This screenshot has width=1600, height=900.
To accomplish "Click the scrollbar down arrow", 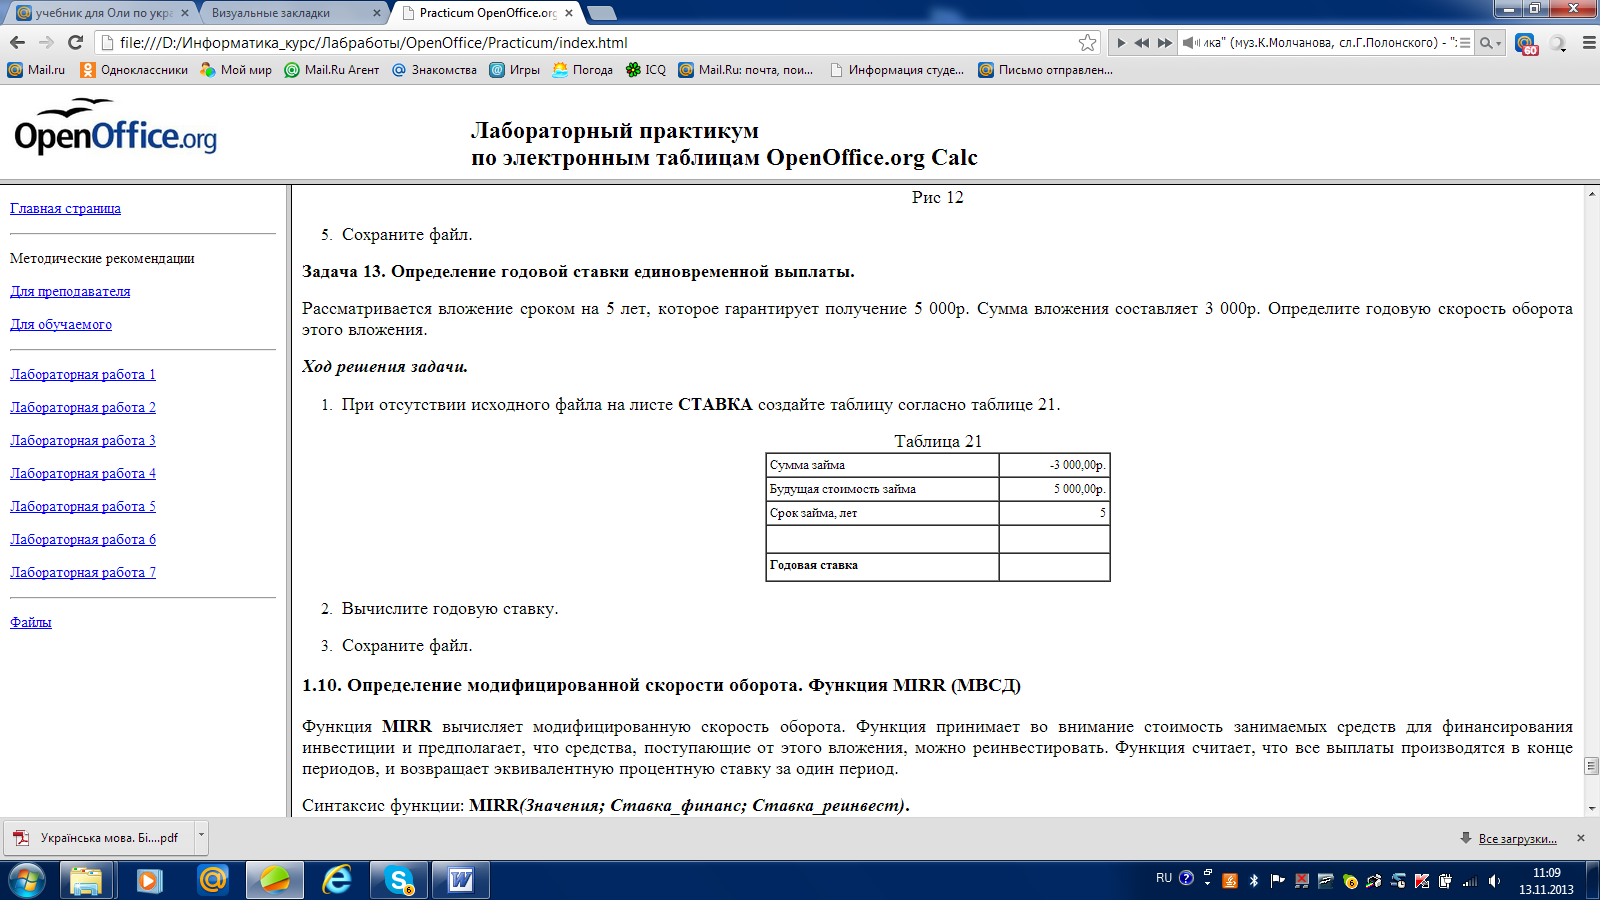I will click(1592, 808).
